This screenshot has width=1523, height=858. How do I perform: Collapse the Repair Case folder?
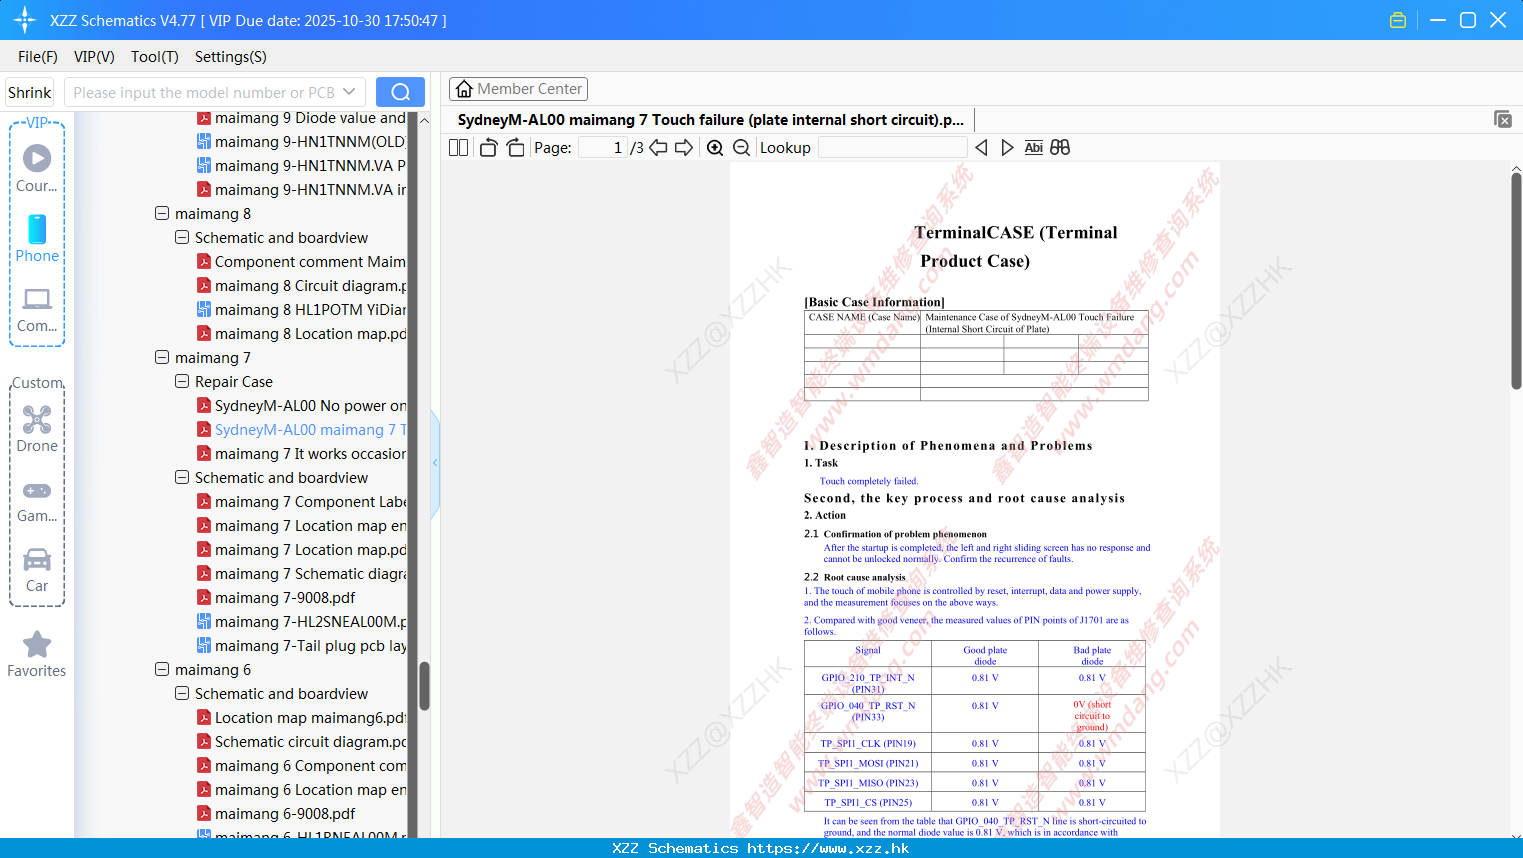(x=182, y=381)
